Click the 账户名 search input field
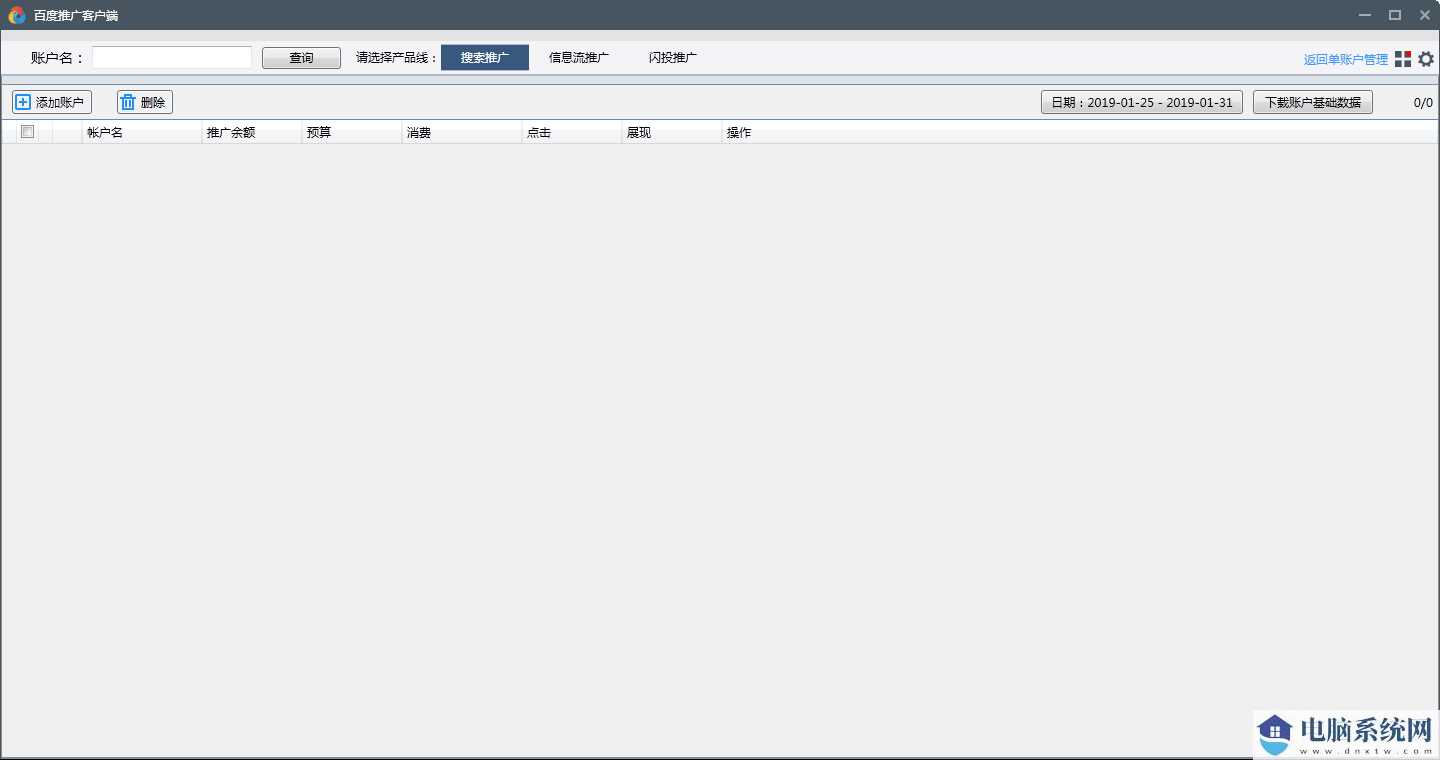This screenshot has width=1440, height=760. point(172,58)
